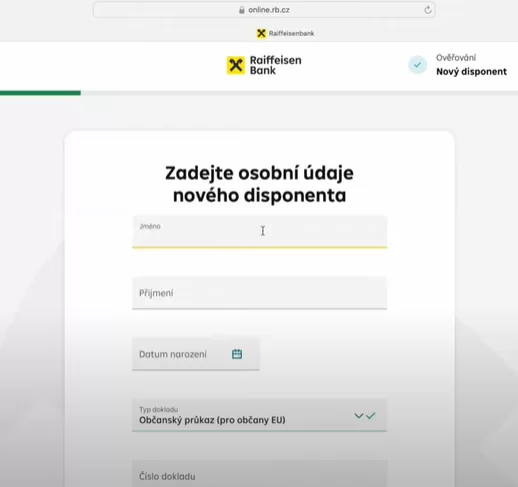The height and width of the screenshot is (487, 518).
Task: Click the Ověřování step label
Action: (456, 58)
